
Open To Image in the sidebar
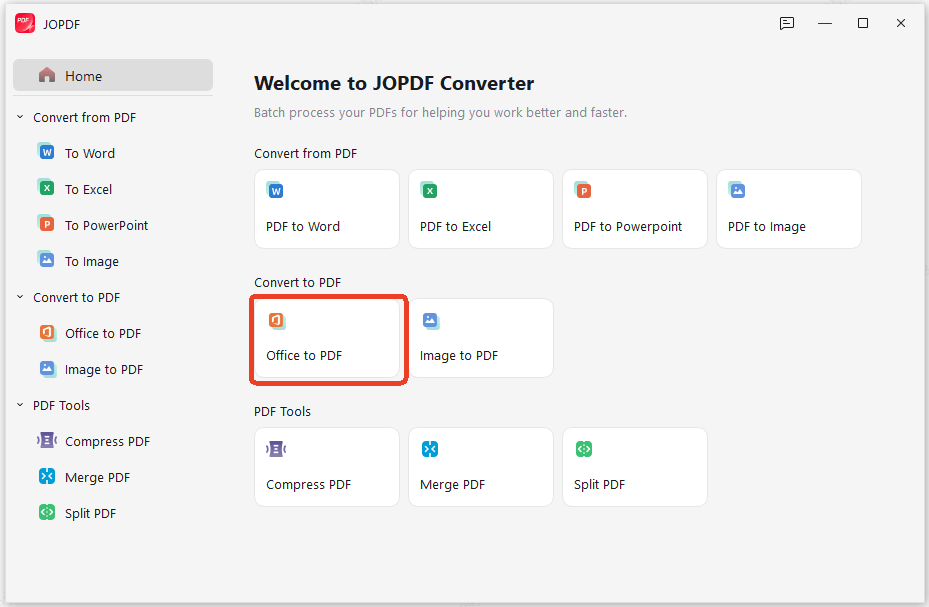click(x=92, y=262)
